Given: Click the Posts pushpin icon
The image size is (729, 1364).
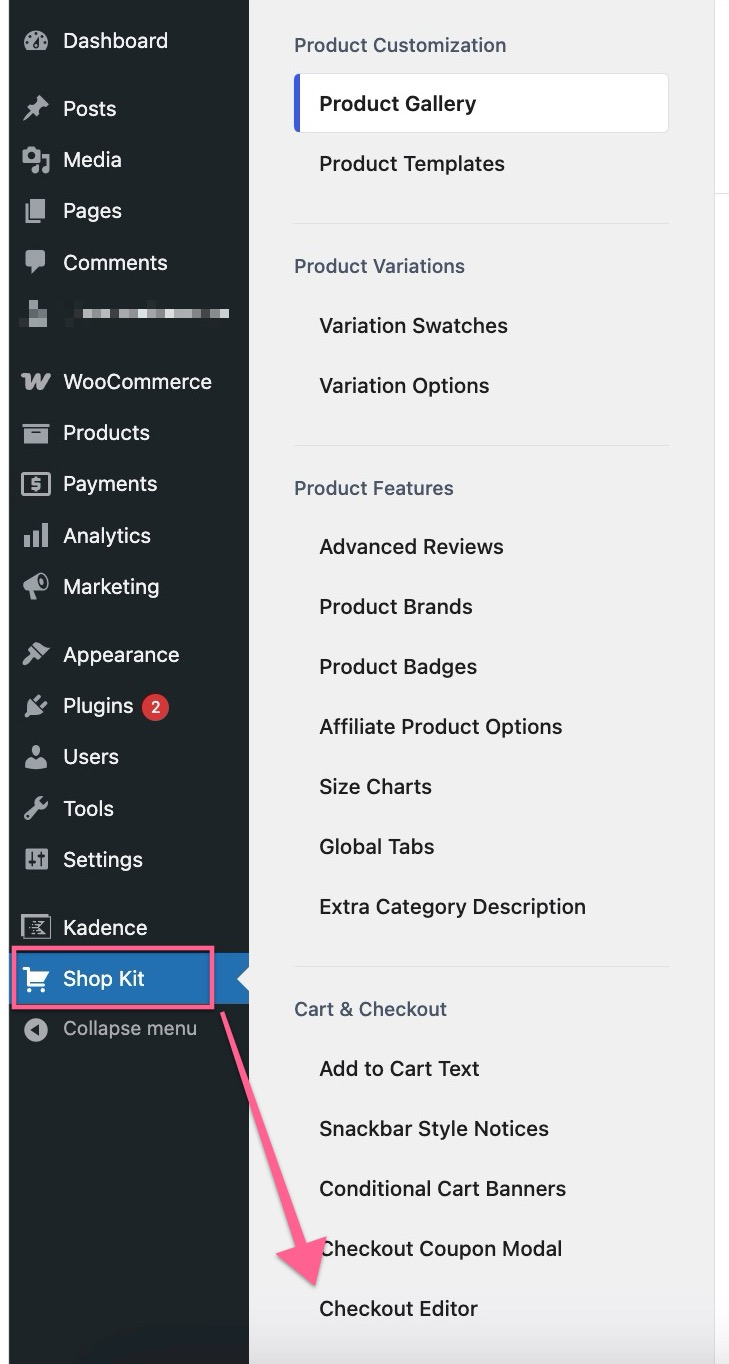Looking at the screenshot, I should coord(36,109).
